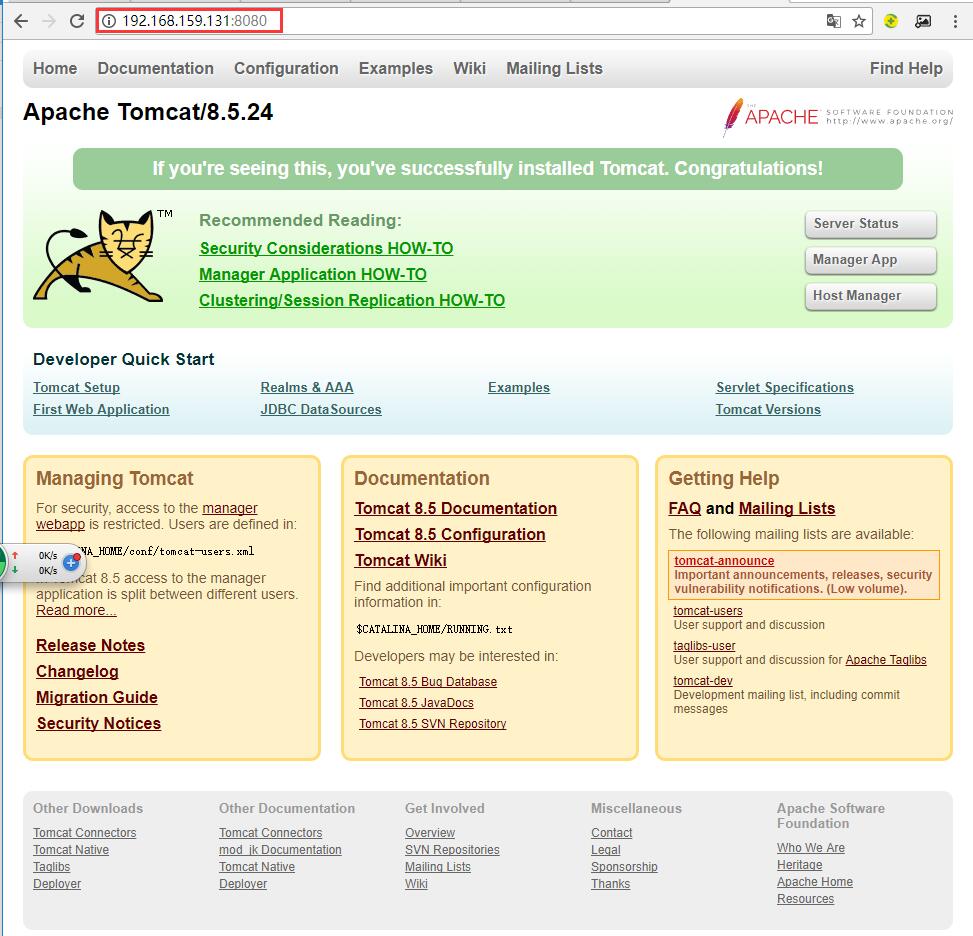
Task: Open the site information icon in address bar
Action: click(109, 21)
